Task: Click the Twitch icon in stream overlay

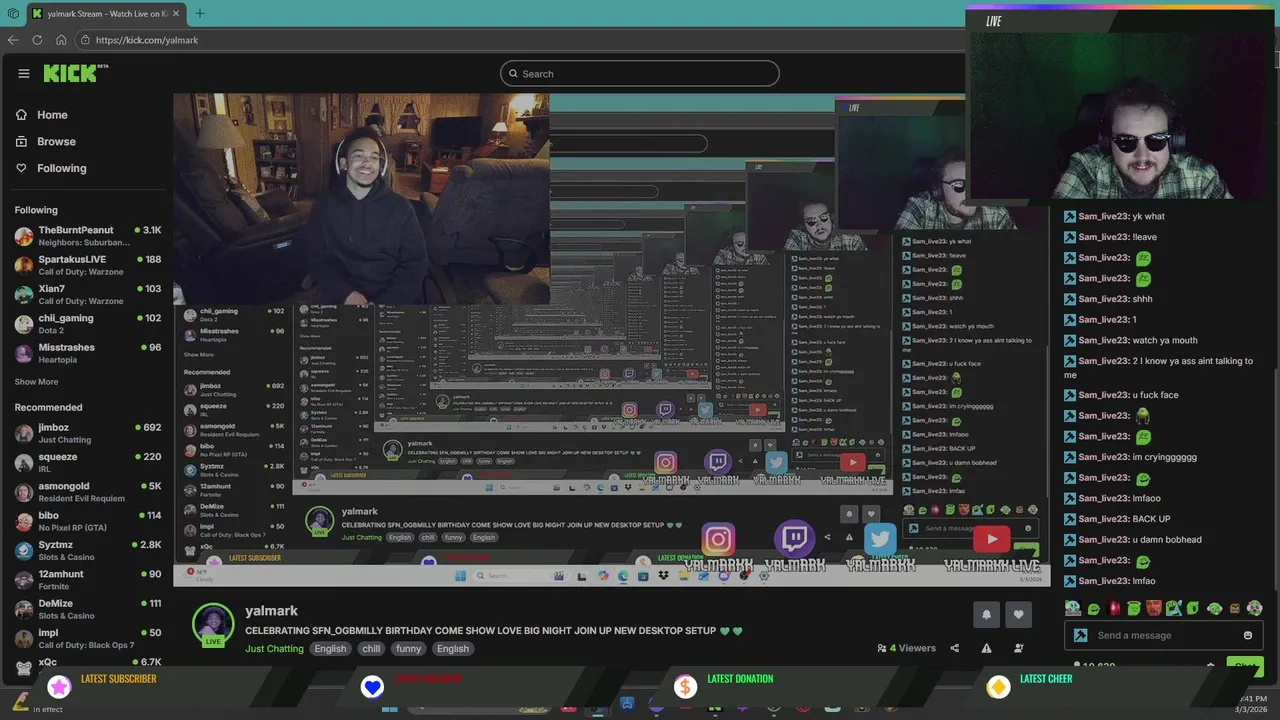Action: click(x=795, y=540)
